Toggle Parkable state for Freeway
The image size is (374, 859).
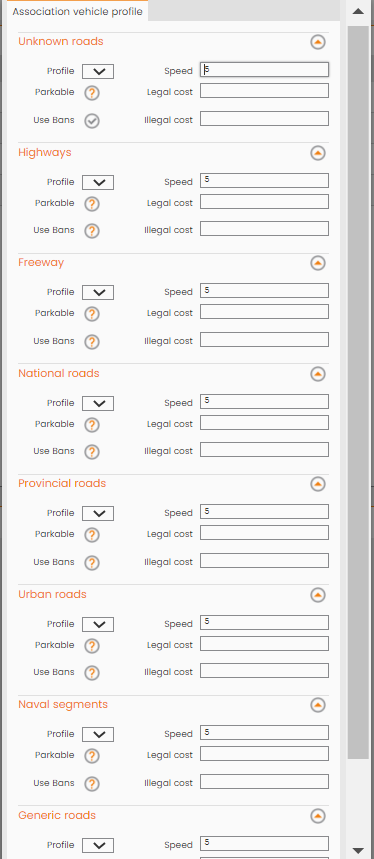click(92, 314)
